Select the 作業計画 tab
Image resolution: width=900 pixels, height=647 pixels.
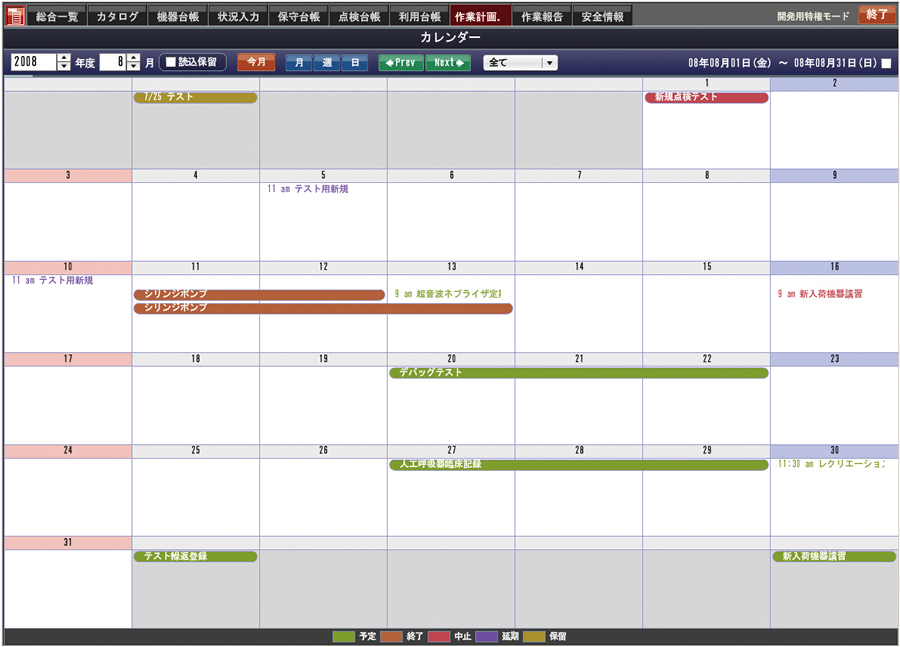pos(480,16)
